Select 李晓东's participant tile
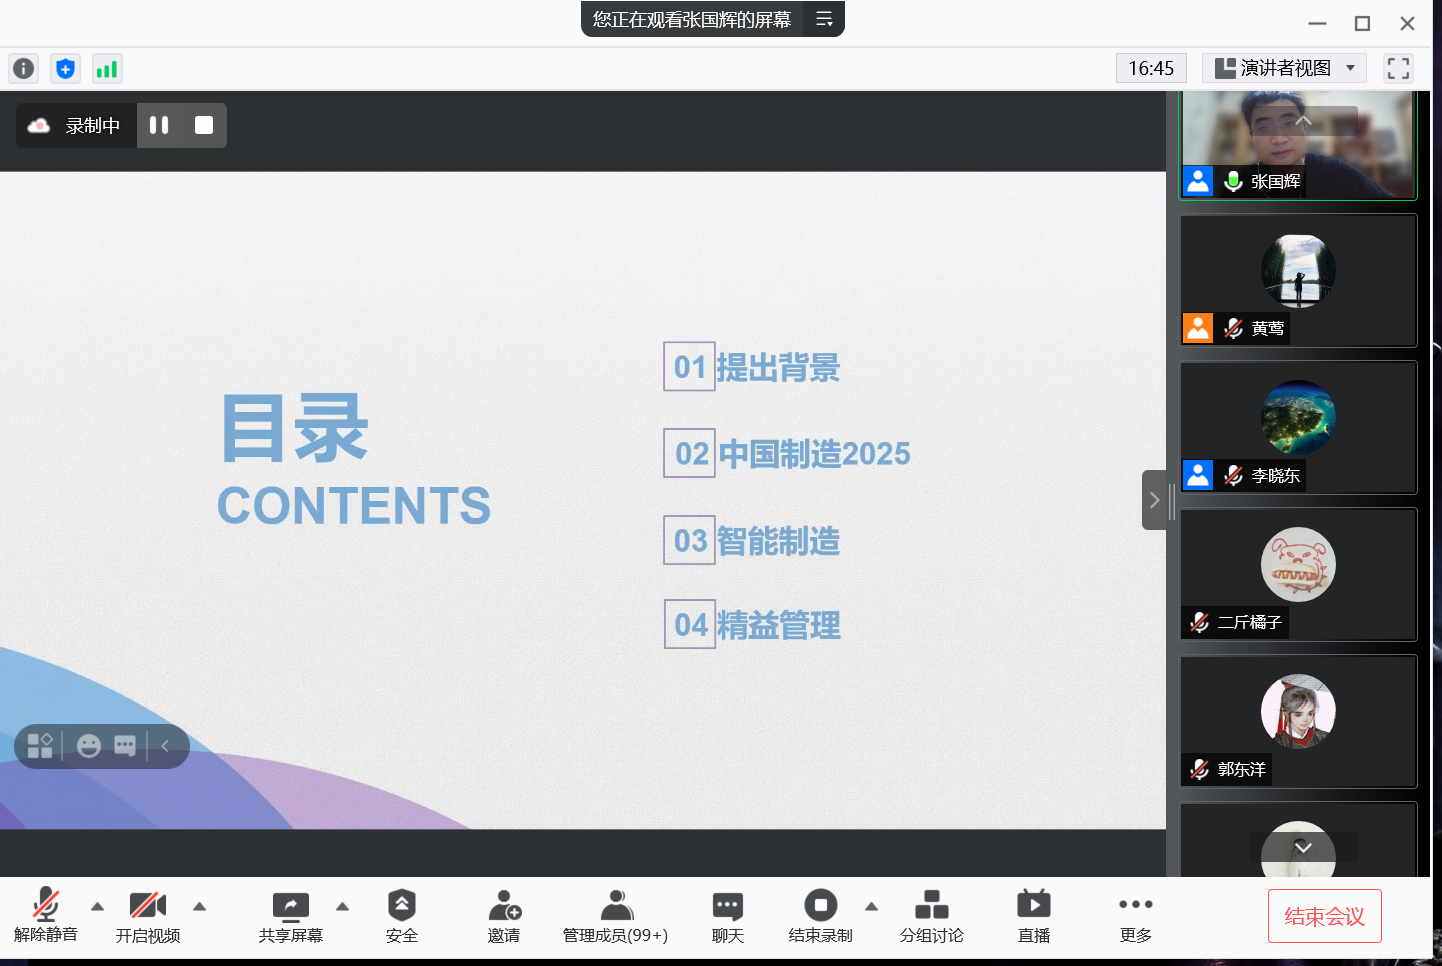The height and width of the screenshot is (966, 1442). coord(1298,427)
